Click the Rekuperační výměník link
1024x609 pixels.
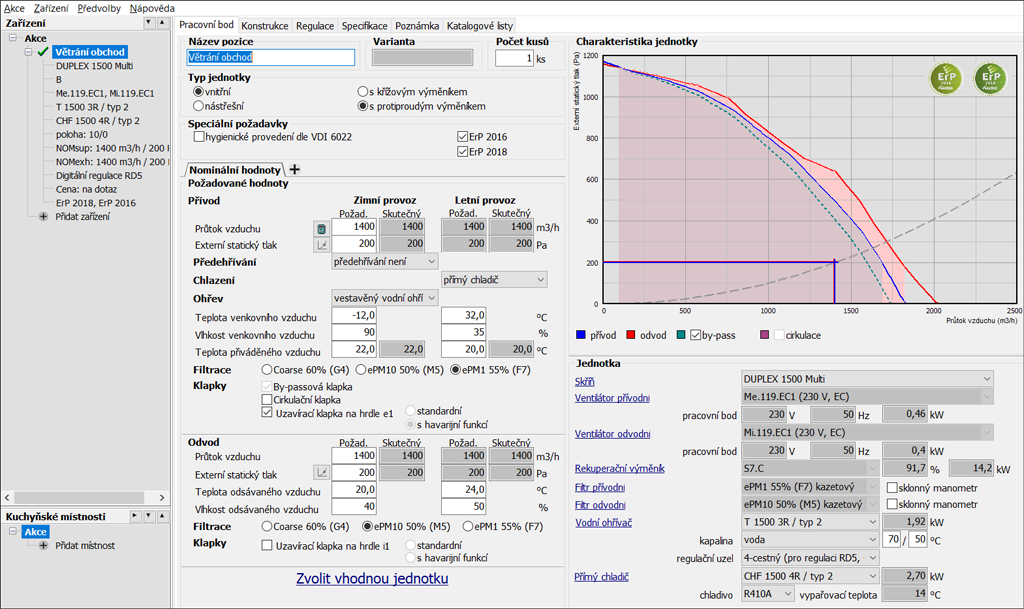(x=619, y=468)
